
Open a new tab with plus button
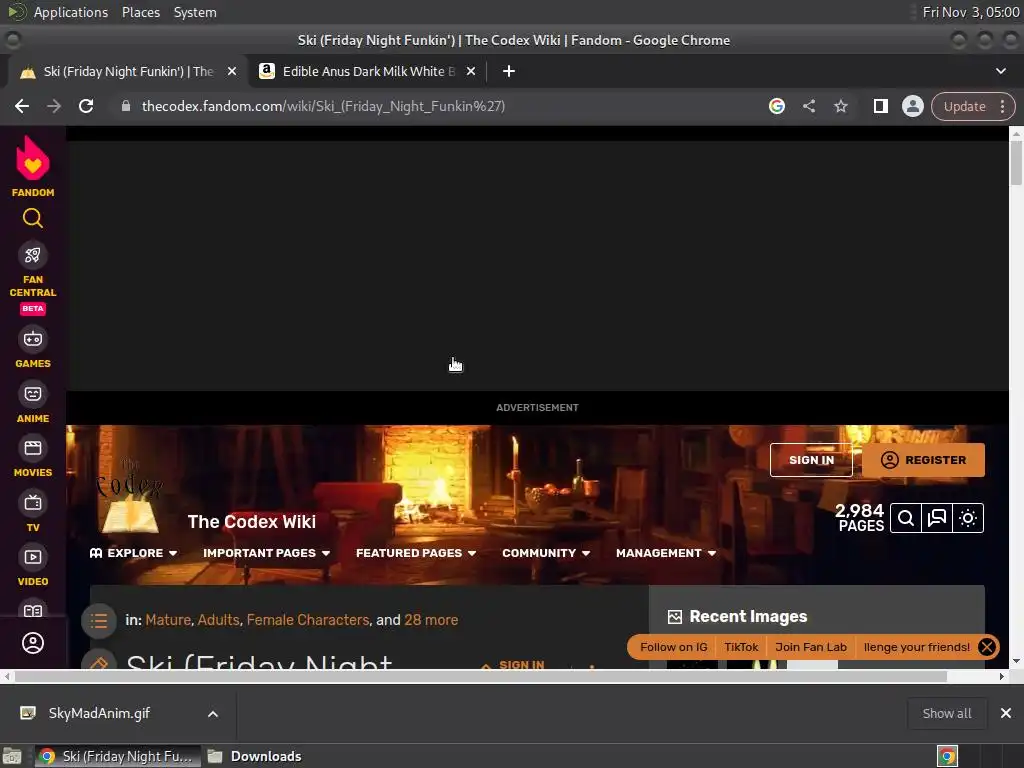pyautogui.click(x=509, y=71)
